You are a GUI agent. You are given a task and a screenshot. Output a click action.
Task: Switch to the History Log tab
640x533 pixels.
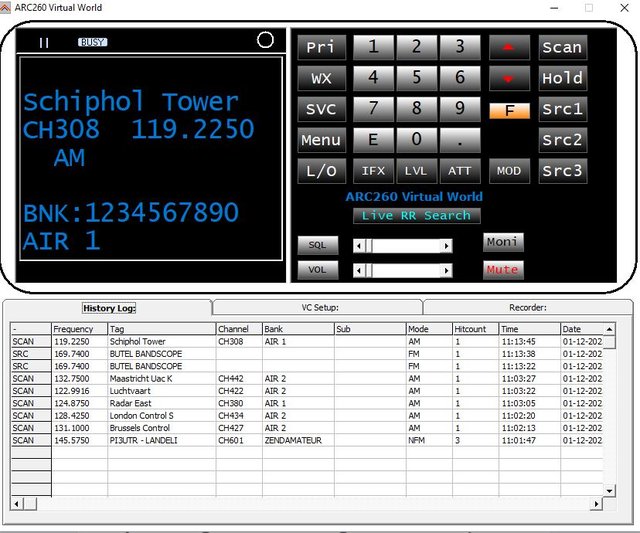(109, 308)
